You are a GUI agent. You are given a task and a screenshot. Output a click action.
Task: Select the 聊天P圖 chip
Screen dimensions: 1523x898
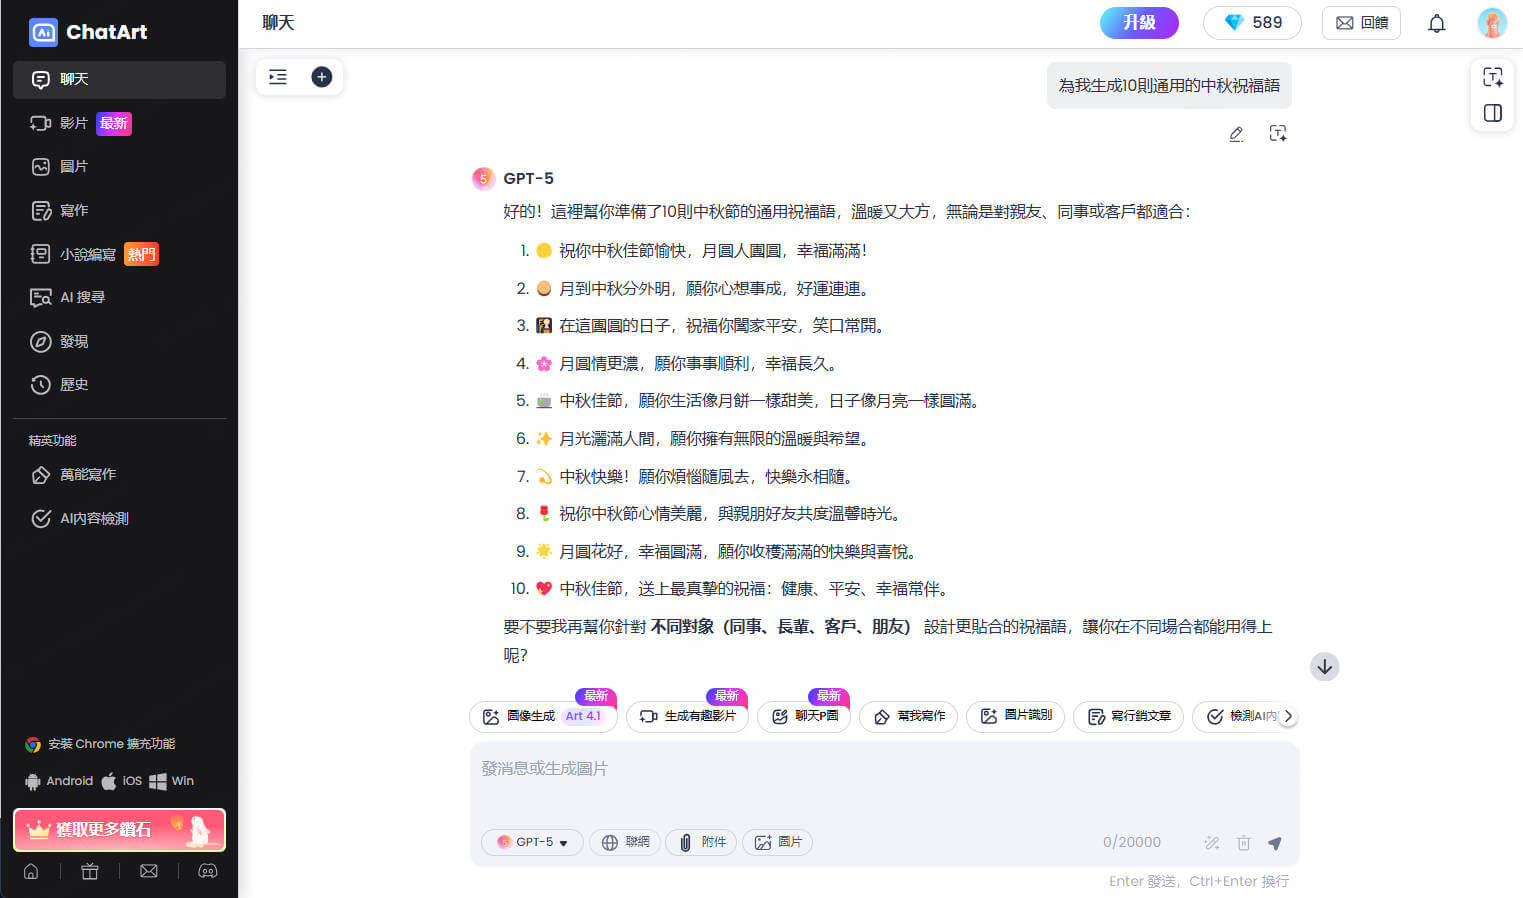pos(804,717)
